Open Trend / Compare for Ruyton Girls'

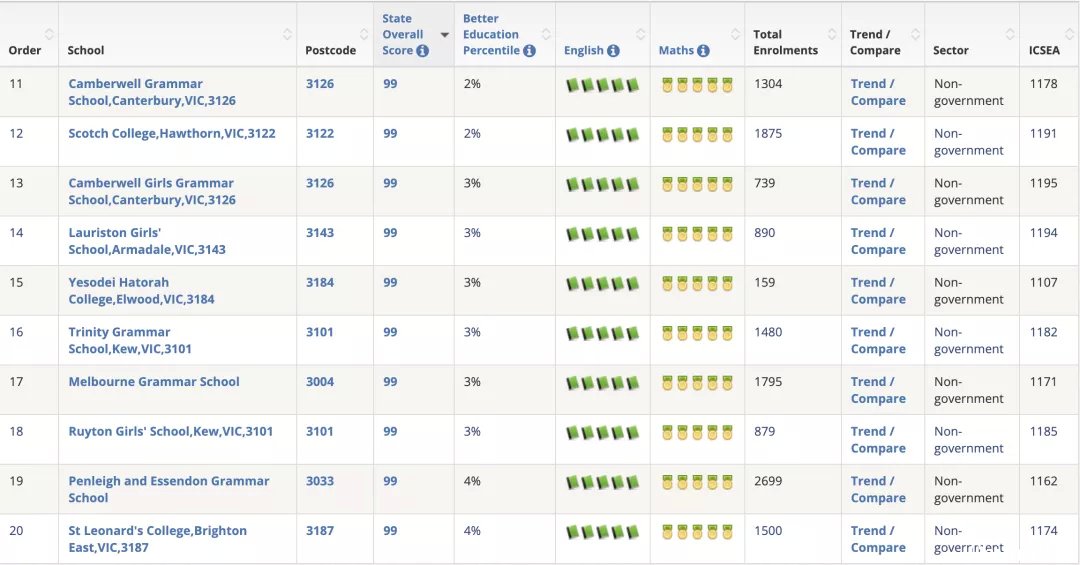tap(878, 440)
